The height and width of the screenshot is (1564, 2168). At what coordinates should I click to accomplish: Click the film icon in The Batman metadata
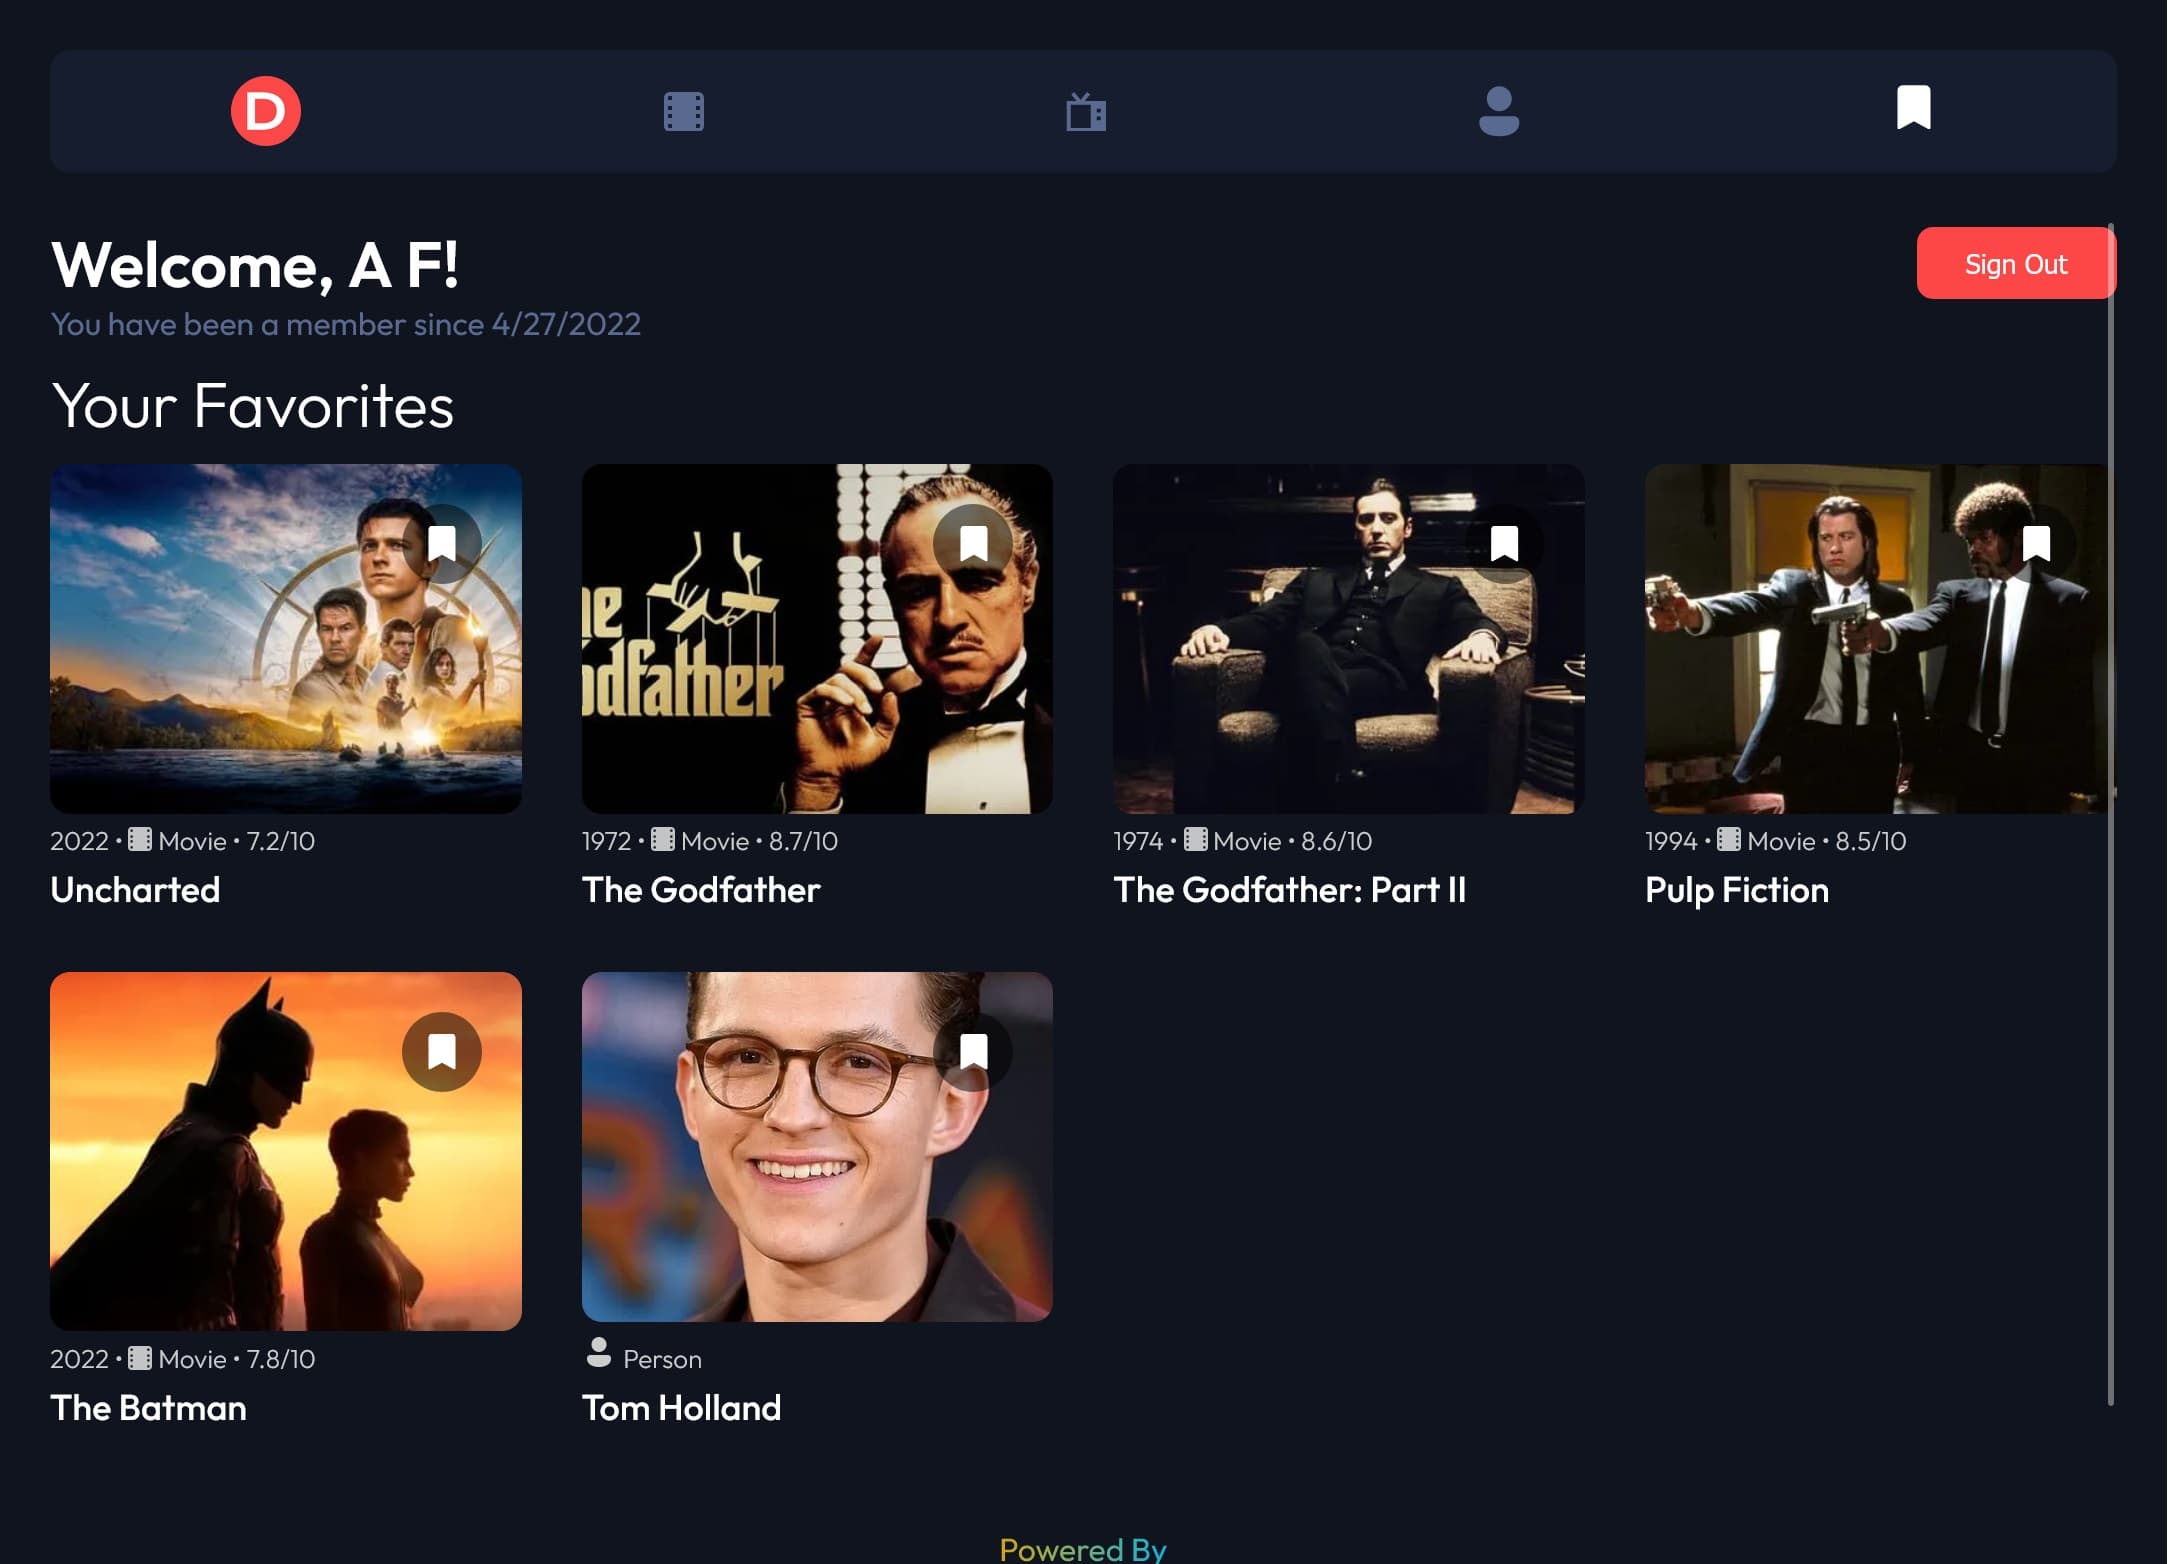[140, 1357]
